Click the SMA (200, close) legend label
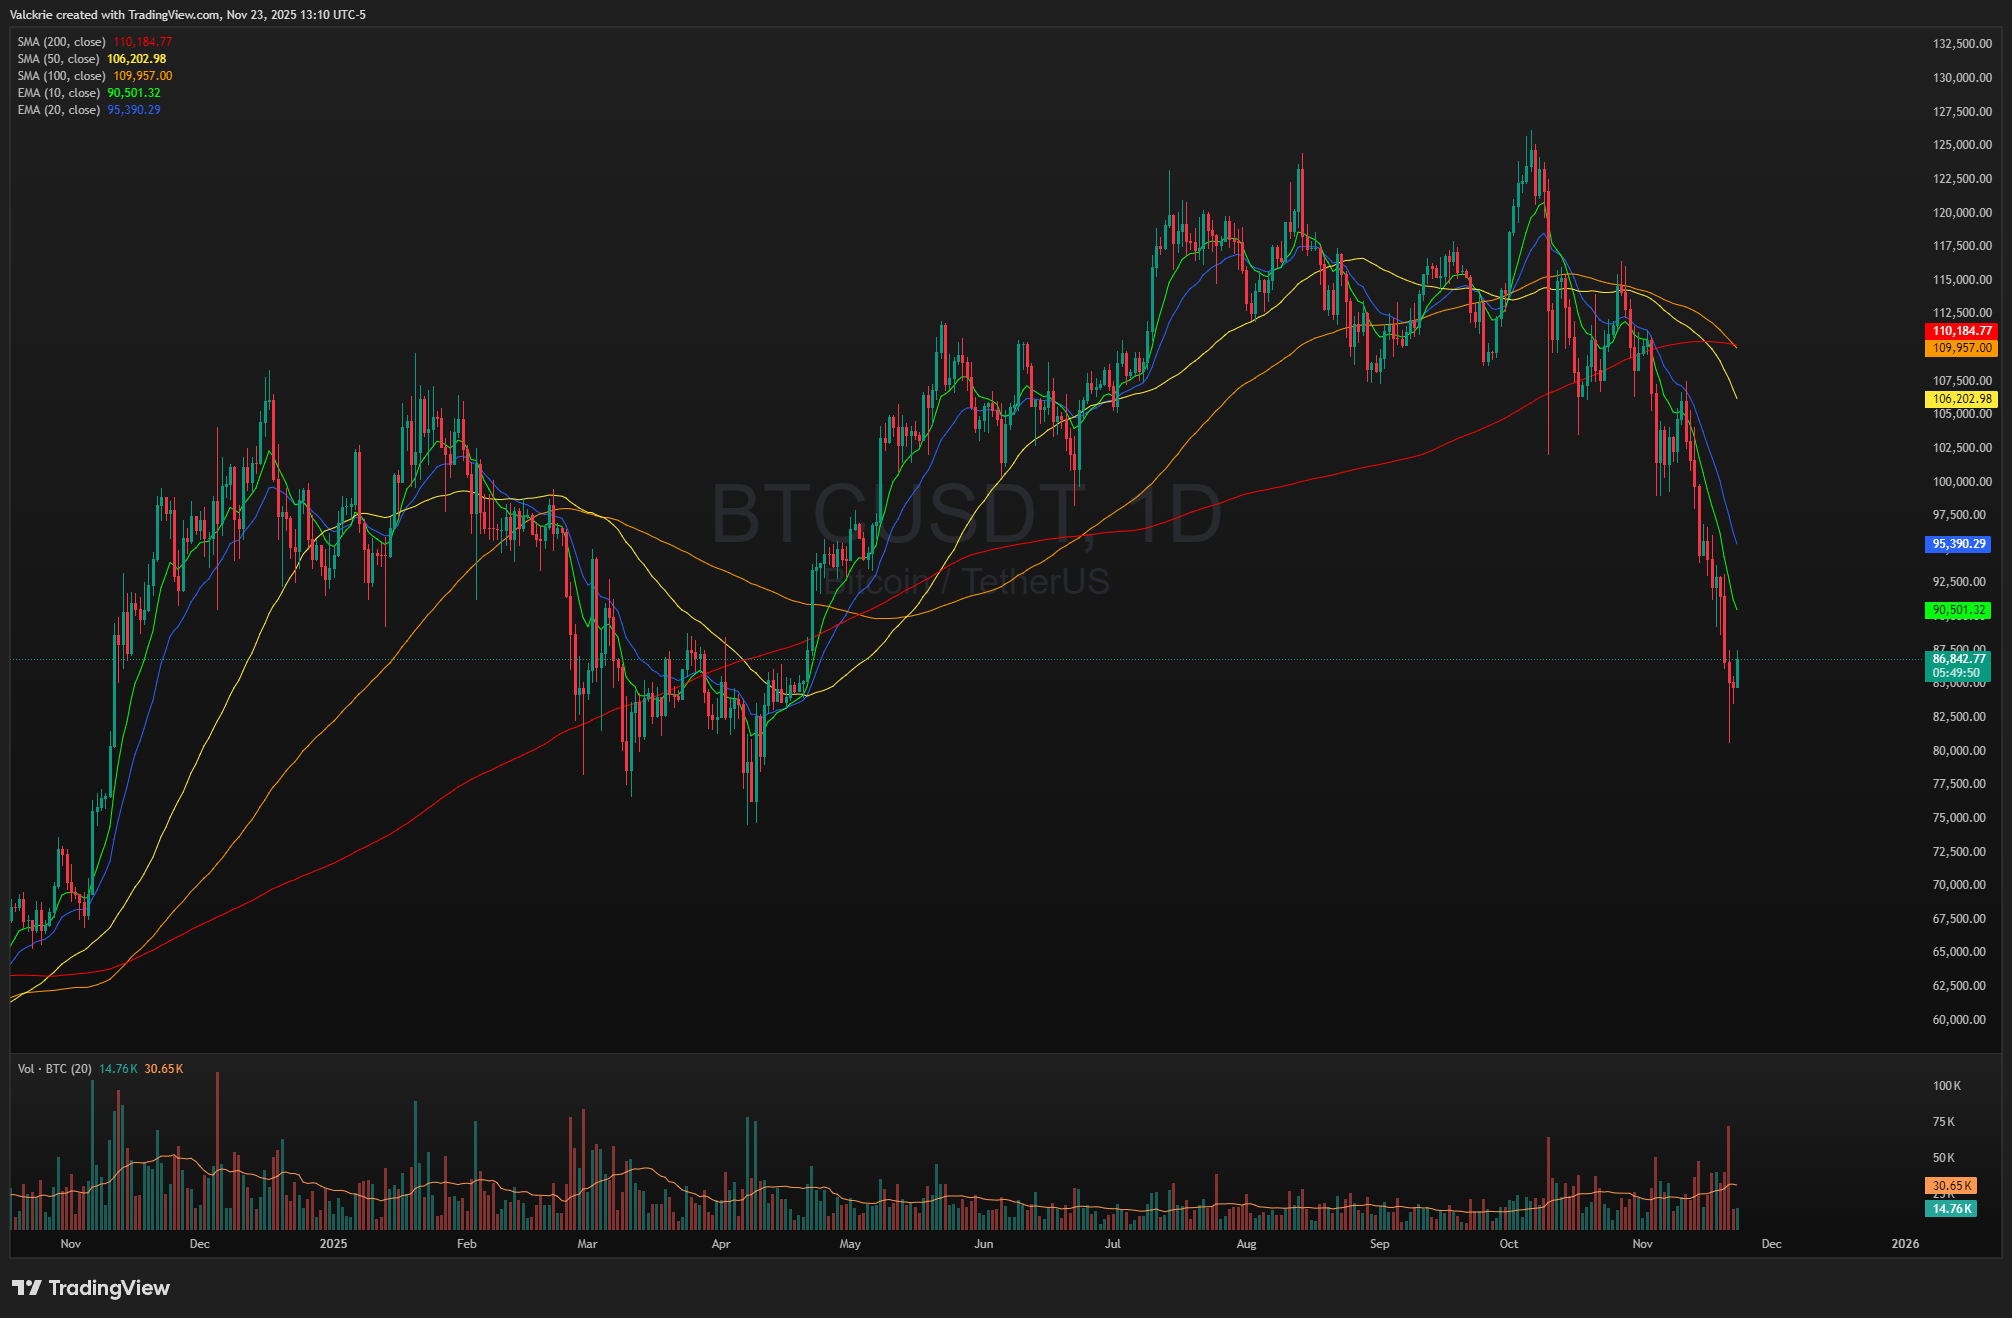 pos(61,42)
